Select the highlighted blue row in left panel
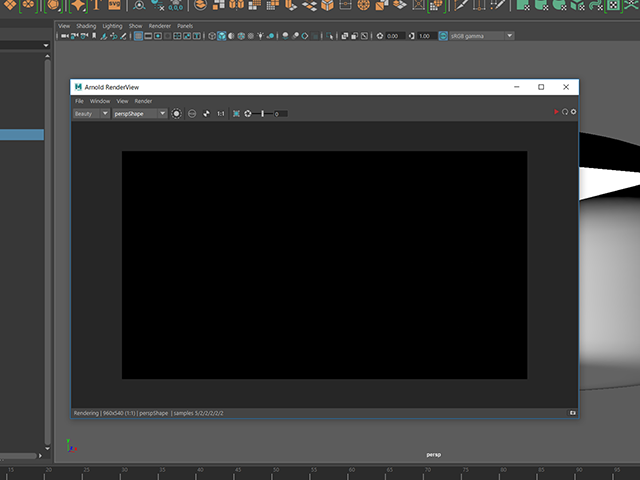The width and height of the screenshot is (640, 480). [x=22, y=135]
